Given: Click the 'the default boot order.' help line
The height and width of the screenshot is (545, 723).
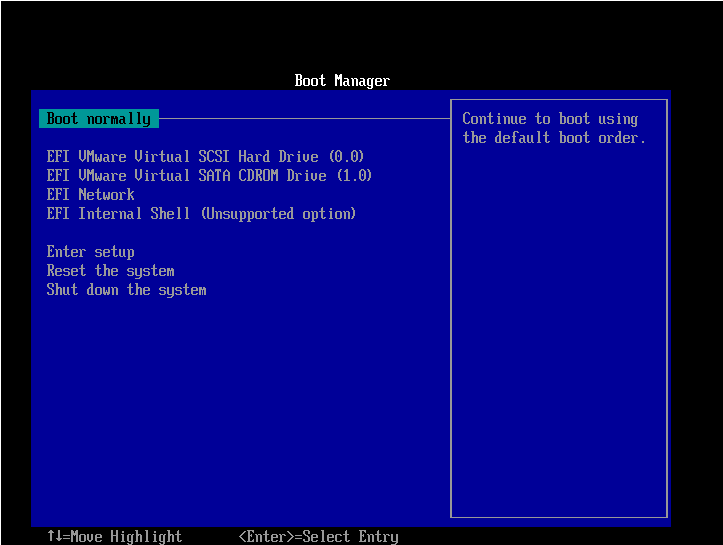Looking at the screenshot, I should point(554,138).
